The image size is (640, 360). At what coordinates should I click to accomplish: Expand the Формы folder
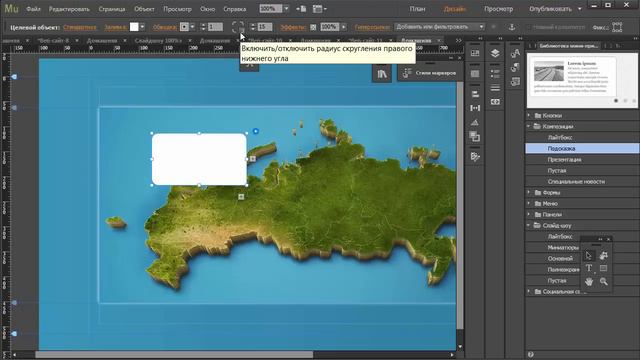tap(529, 192)
